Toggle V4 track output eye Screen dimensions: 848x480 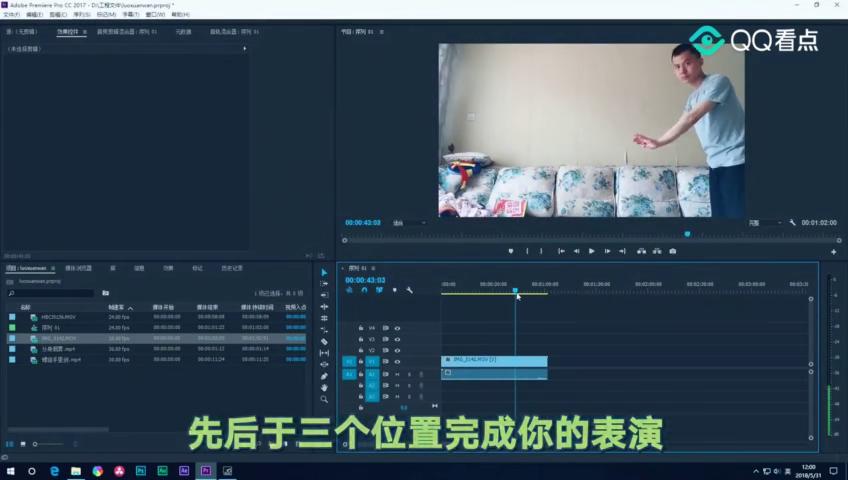[397, 328]
